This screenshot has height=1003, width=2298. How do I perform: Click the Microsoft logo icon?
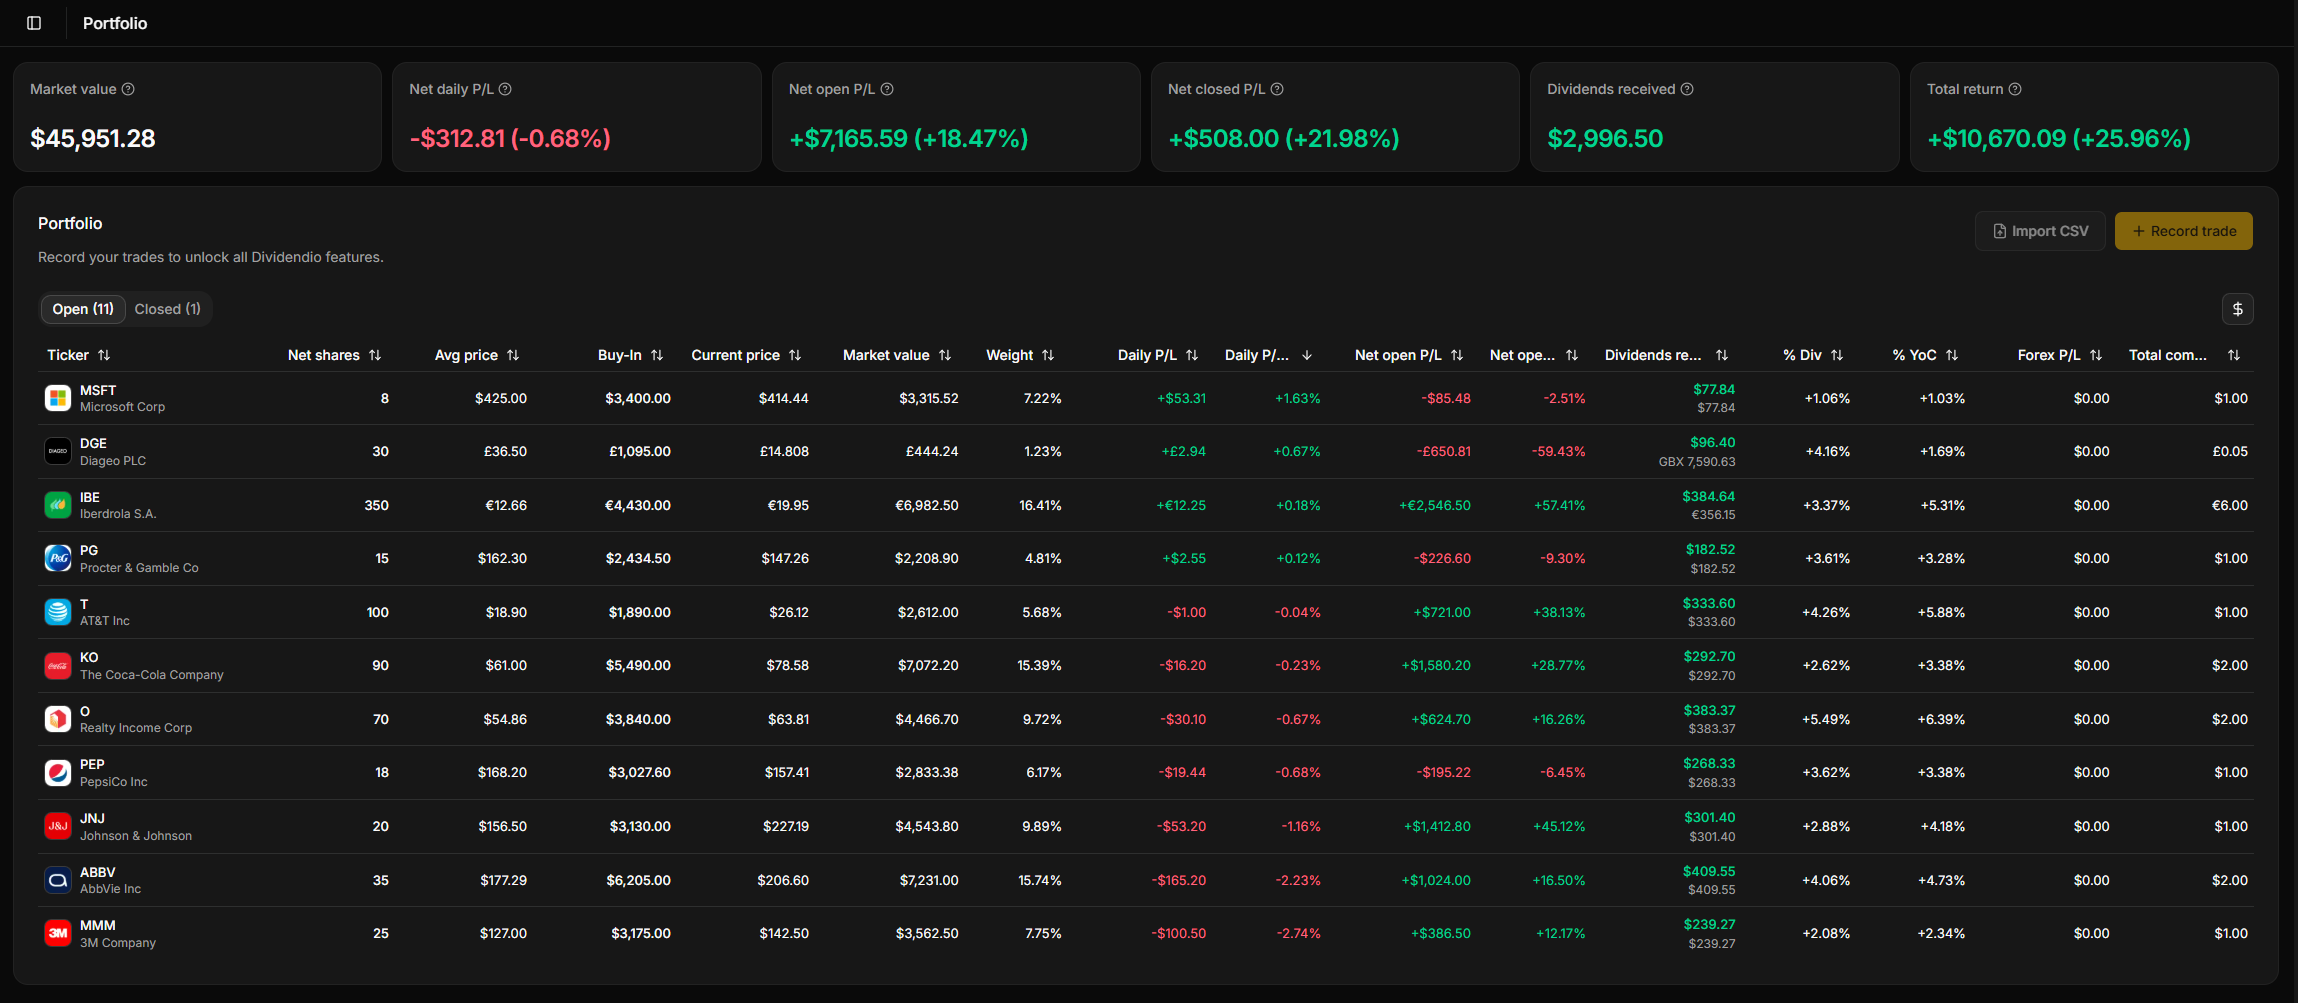[x=58, y=398]
